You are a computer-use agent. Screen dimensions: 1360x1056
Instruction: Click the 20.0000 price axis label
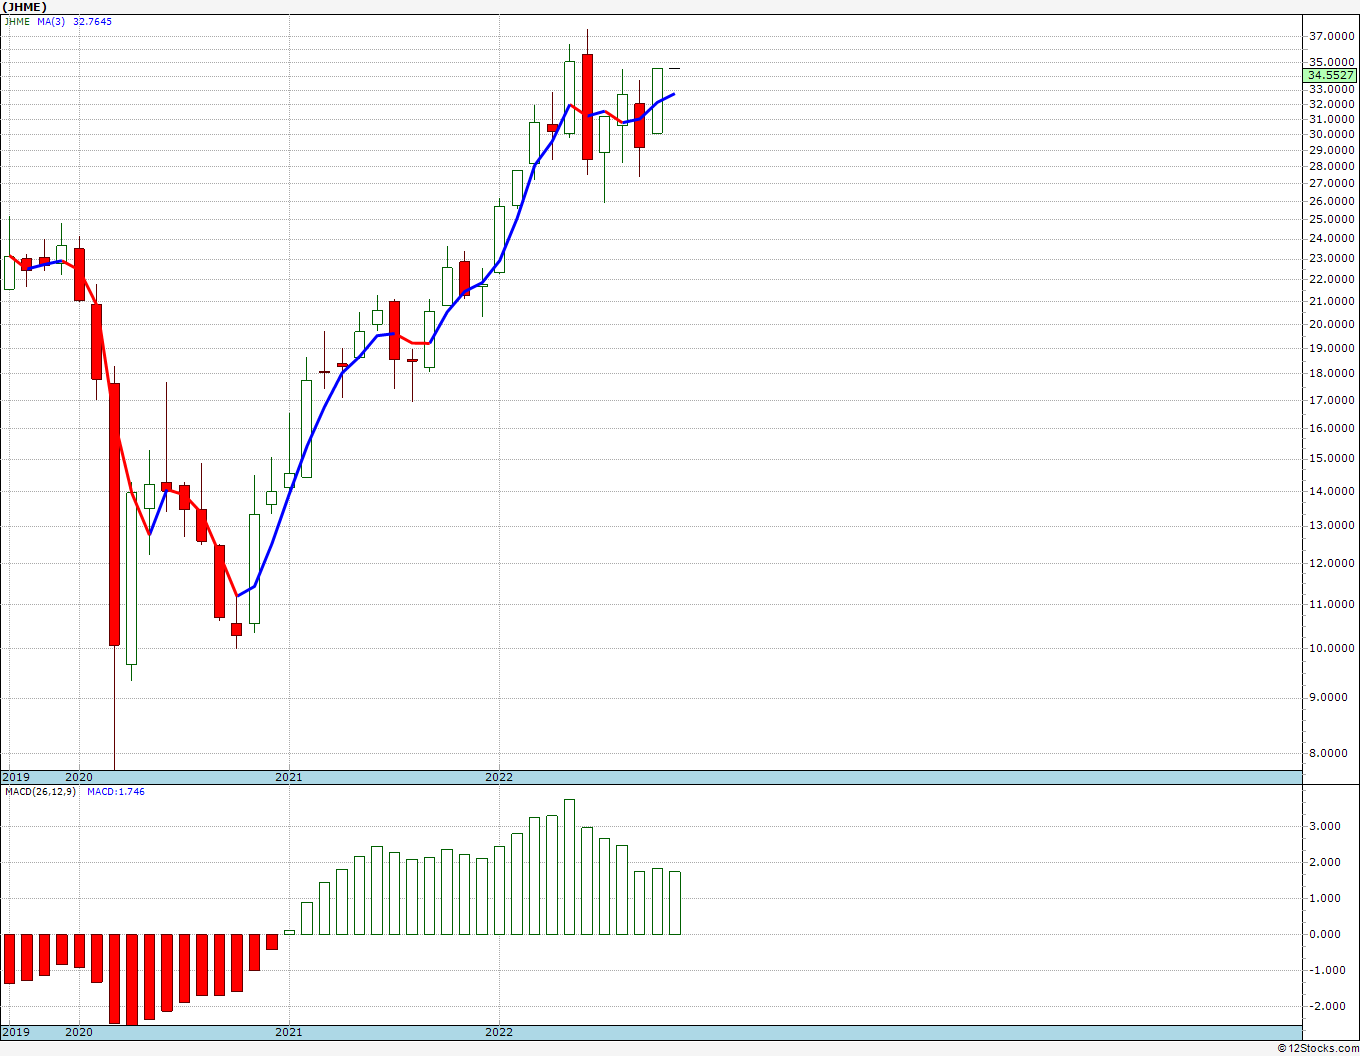pyautogui.click(x=1333, y=324)
